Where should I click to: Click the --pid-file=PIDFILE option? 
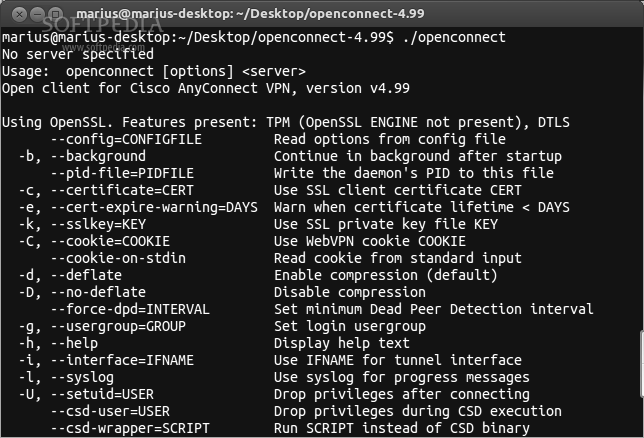[122, 173]
